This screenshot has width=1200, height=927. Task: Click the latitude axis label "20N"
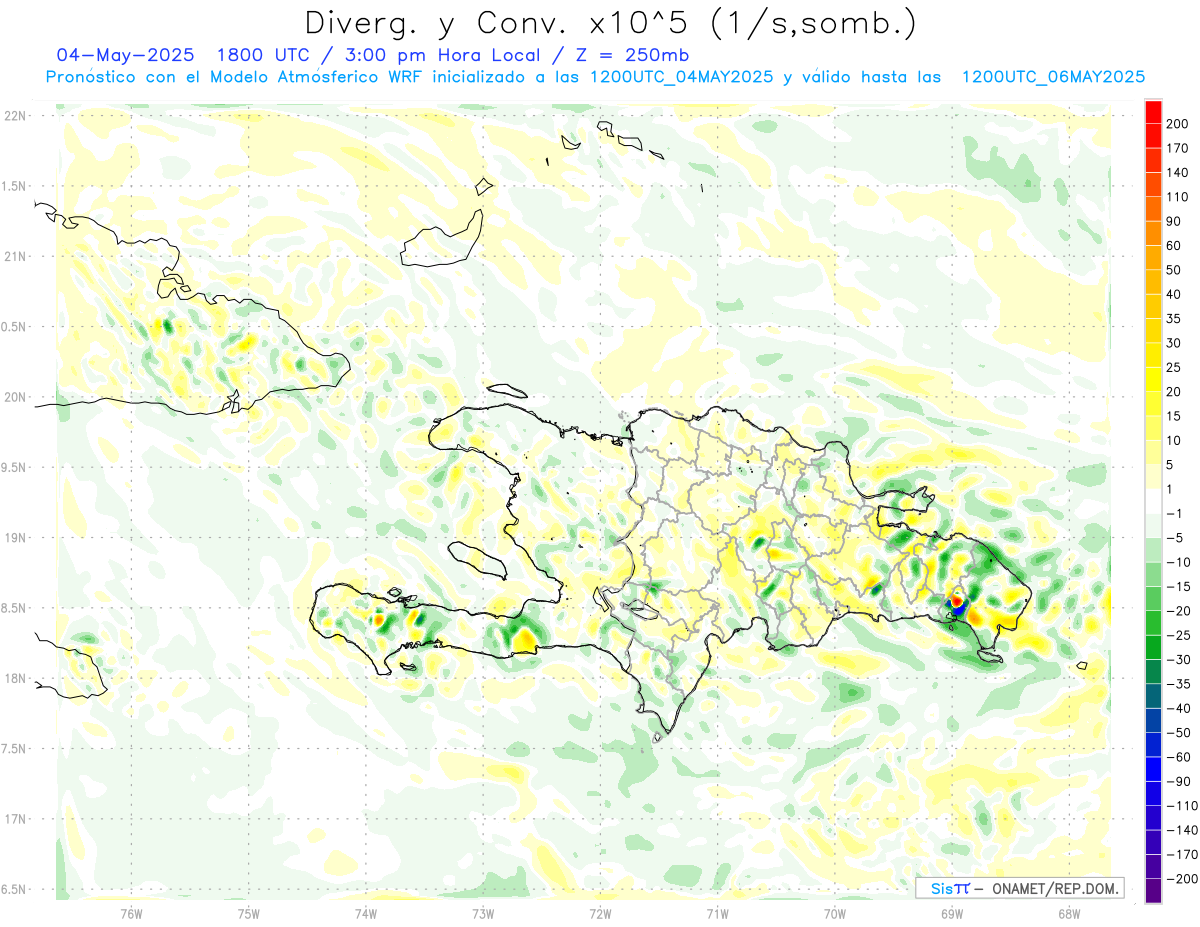point(15,397)
